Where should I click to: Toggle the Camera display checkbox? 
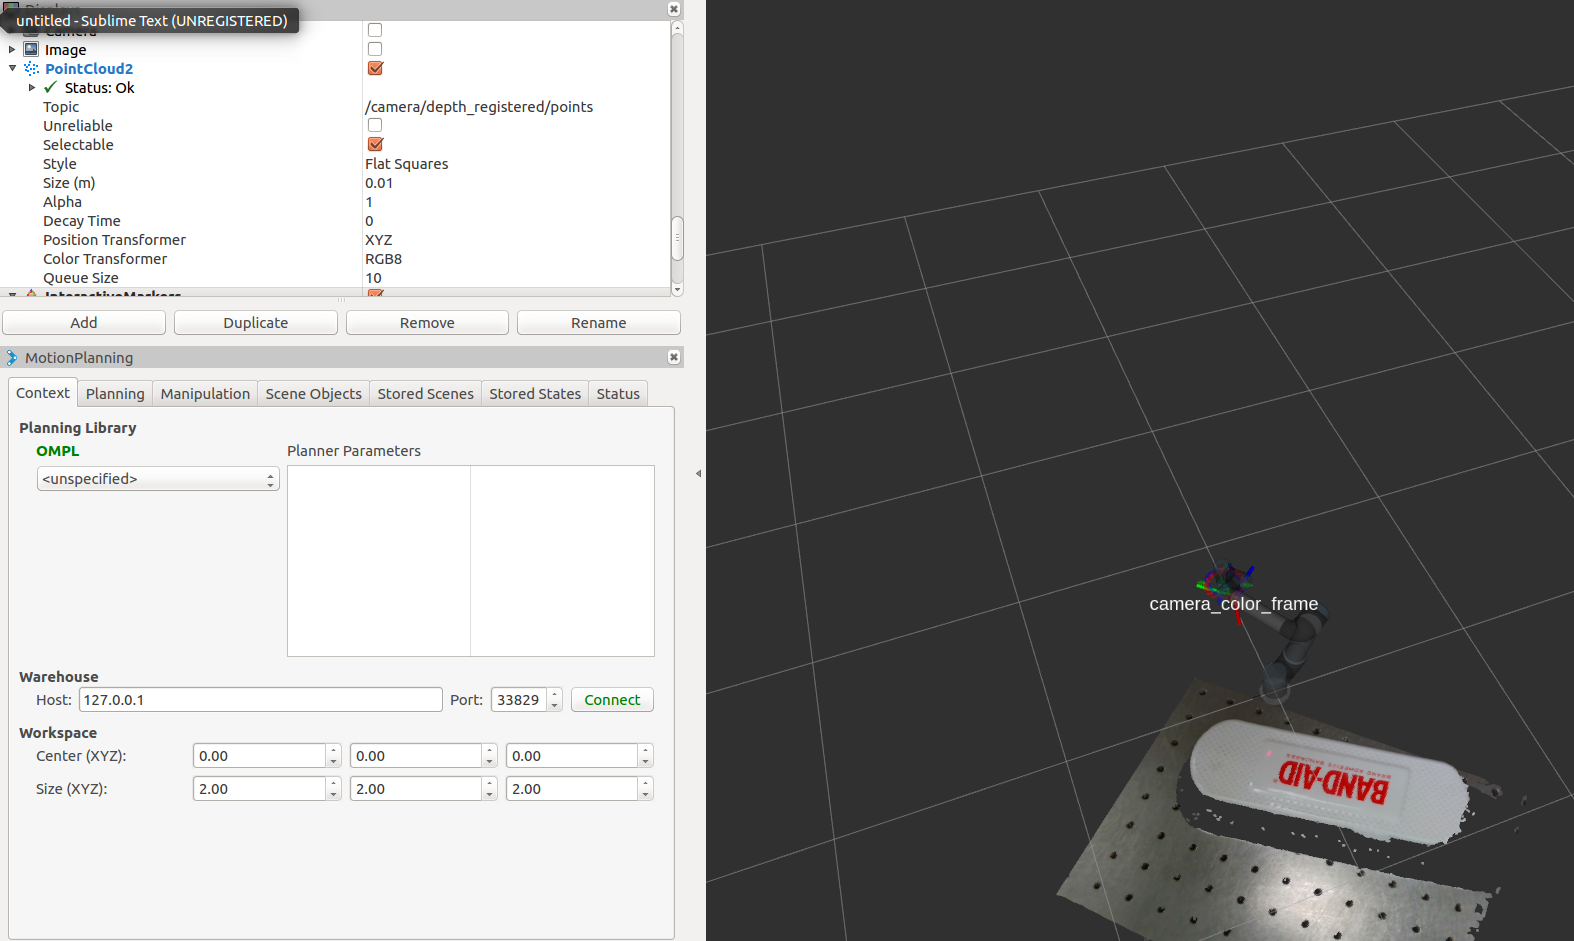(x=375, y=30)
